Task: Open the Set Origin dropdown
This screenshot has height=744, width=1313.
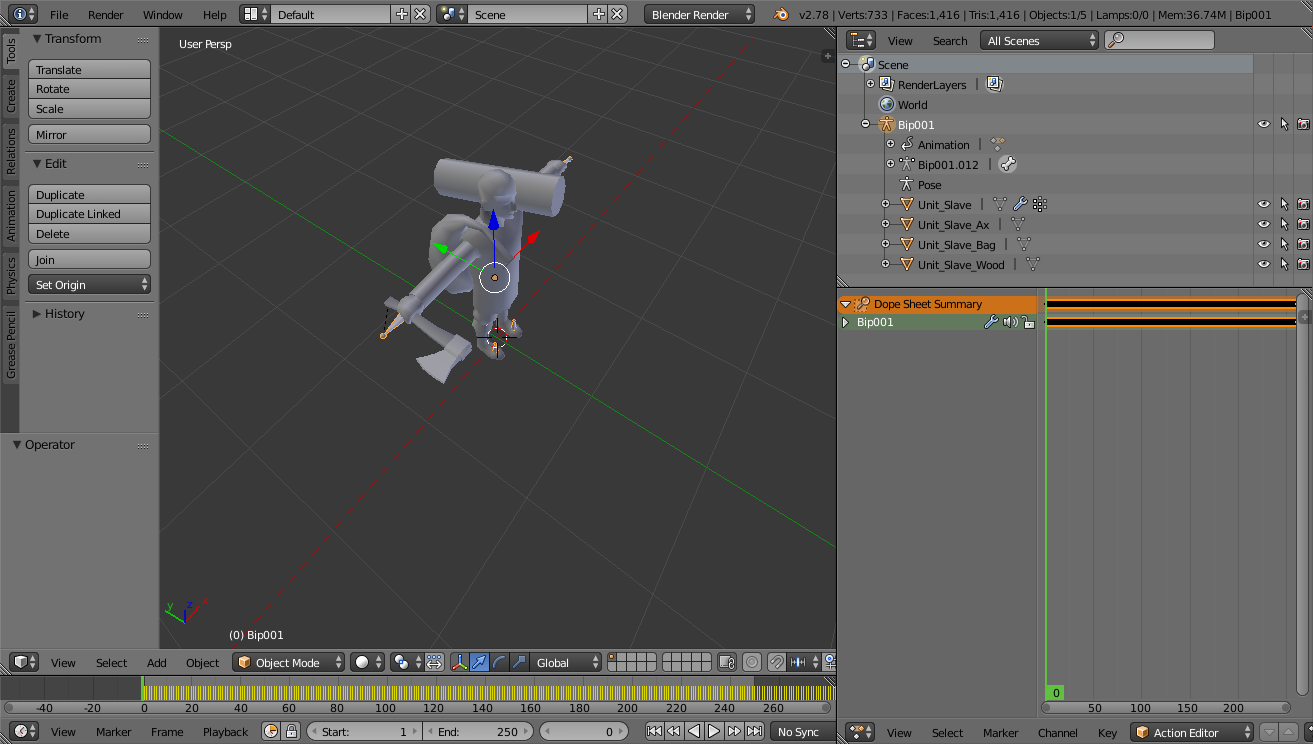Action: tap(90, 285)
